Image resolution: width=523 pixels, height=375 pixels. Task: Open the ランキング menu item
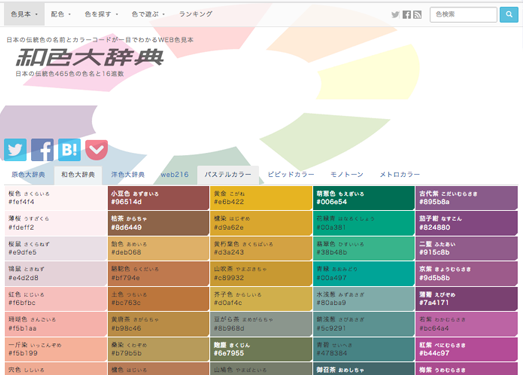[196, 14]
